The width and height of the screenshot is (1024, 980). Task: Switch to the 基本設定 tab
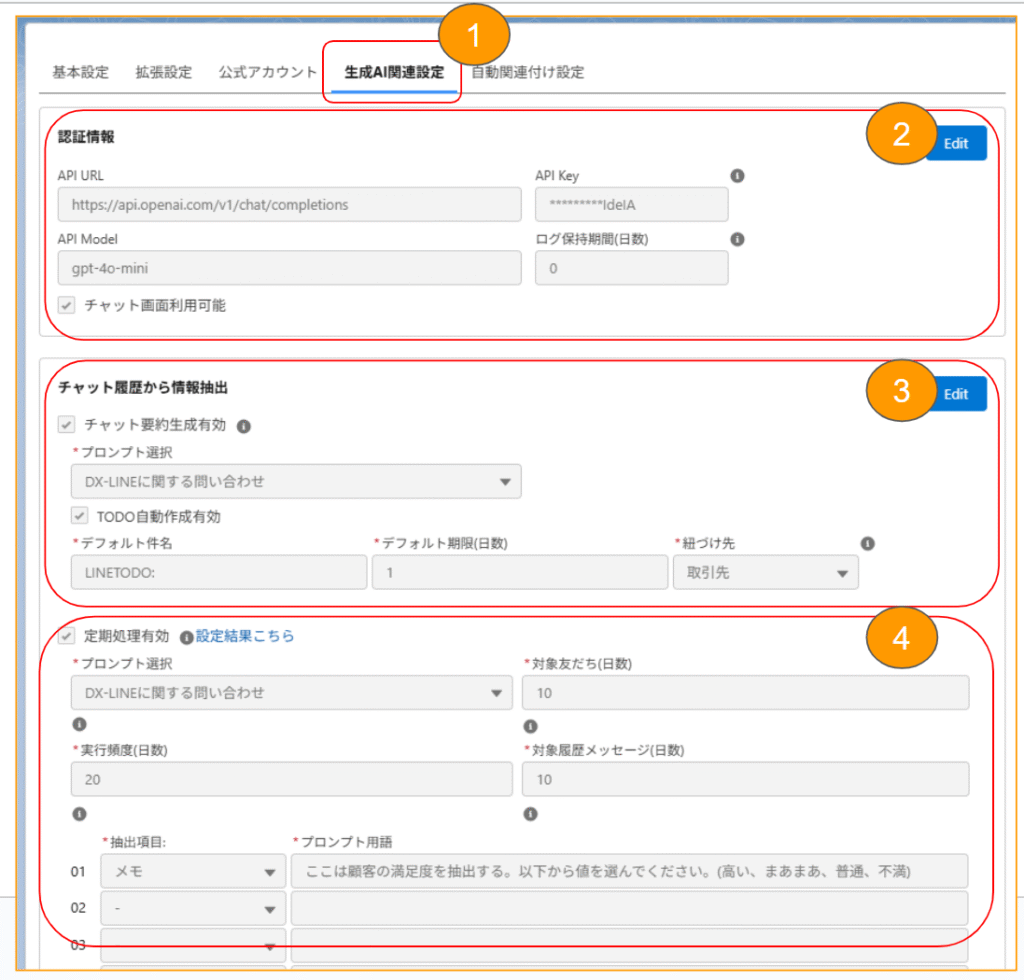coord(80,72)
